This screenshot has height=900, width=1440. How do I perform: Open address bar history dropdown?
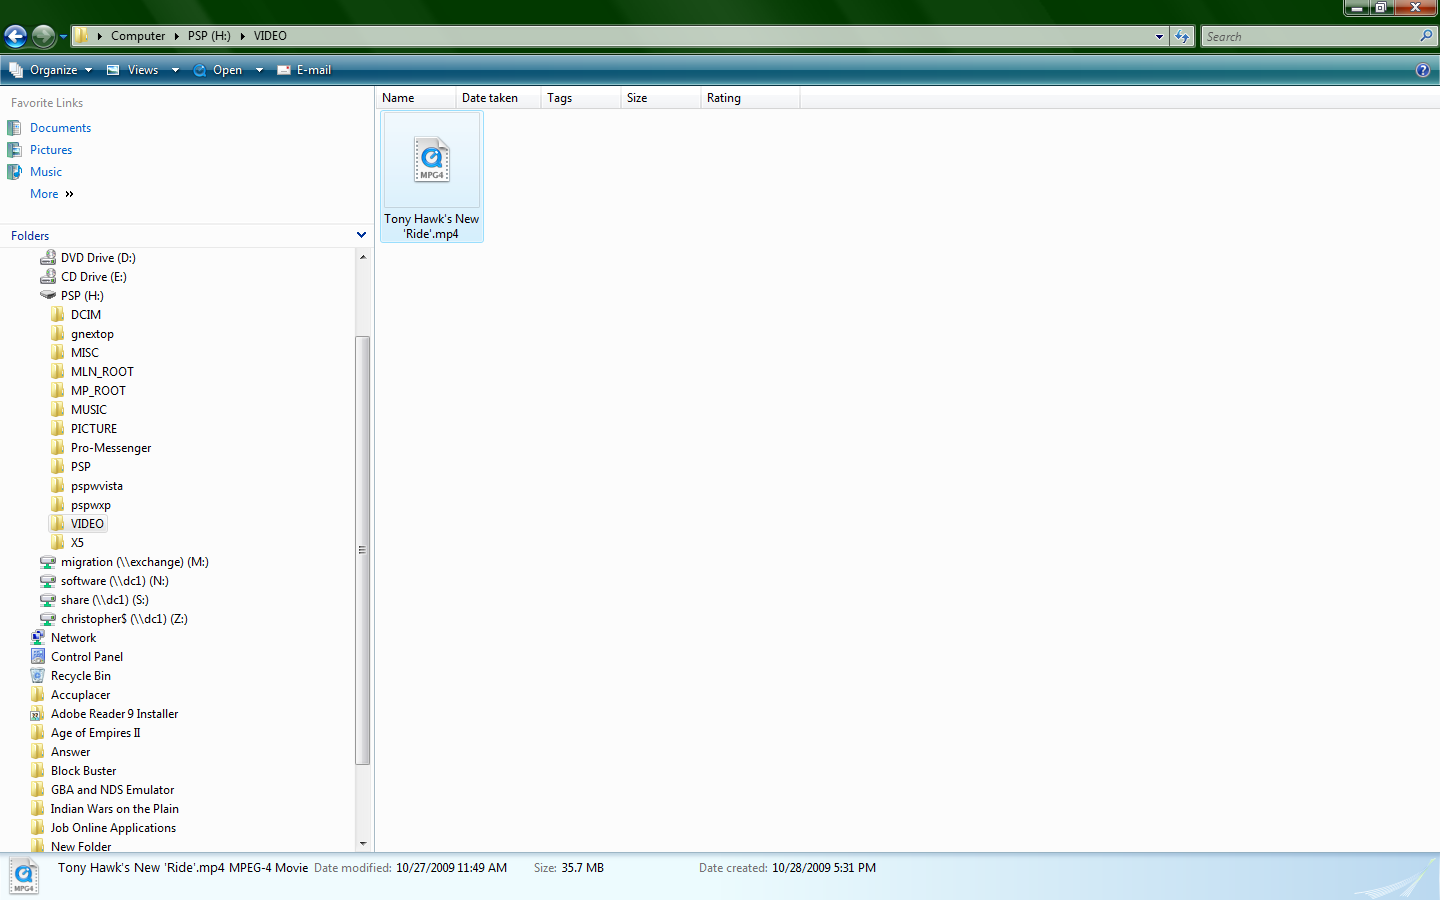point(1160,36)
